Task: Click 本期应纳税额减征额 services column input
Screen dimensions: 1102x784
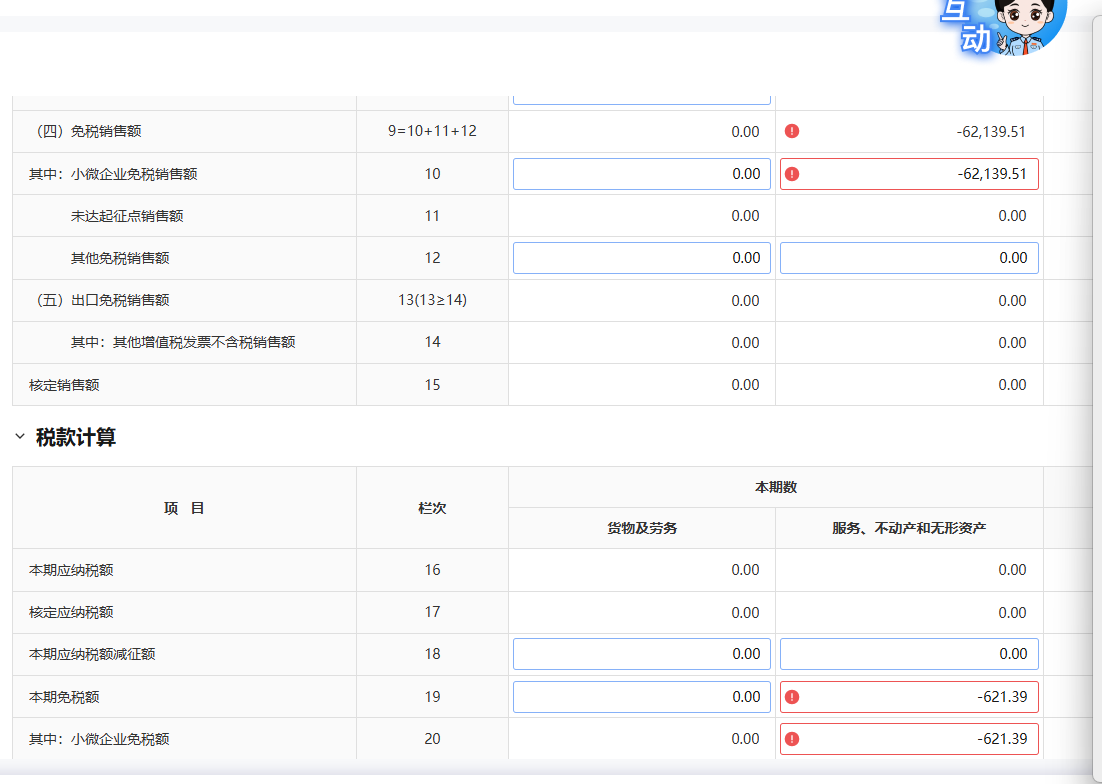Action: (908, 654)
